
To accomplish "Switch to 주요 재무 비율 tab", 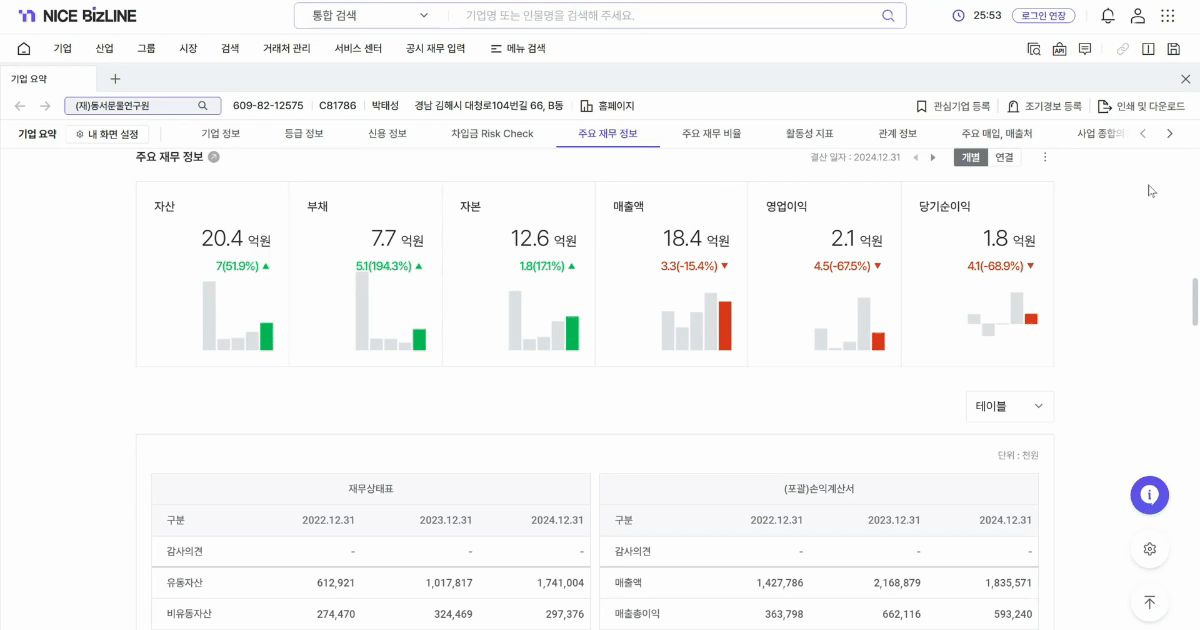I will pos(711,133).
